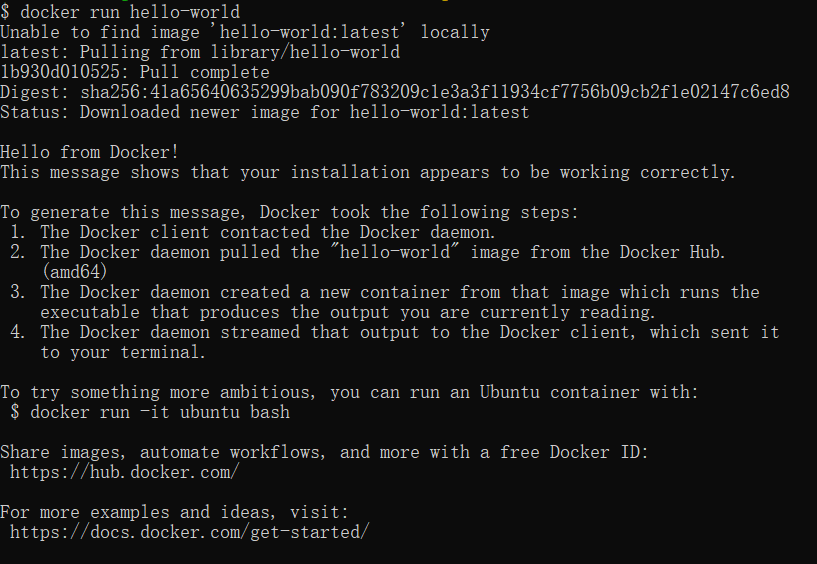817x564 pixels.
Task: Click 'to your terminal.' continuation line
Action: pyautogui.click(x=123, y=352)
